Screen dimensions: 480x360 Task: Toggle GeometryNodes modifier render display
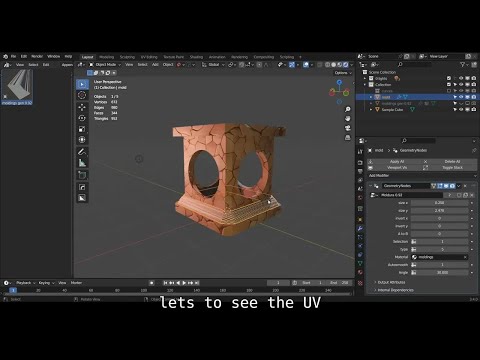point(452,186)
